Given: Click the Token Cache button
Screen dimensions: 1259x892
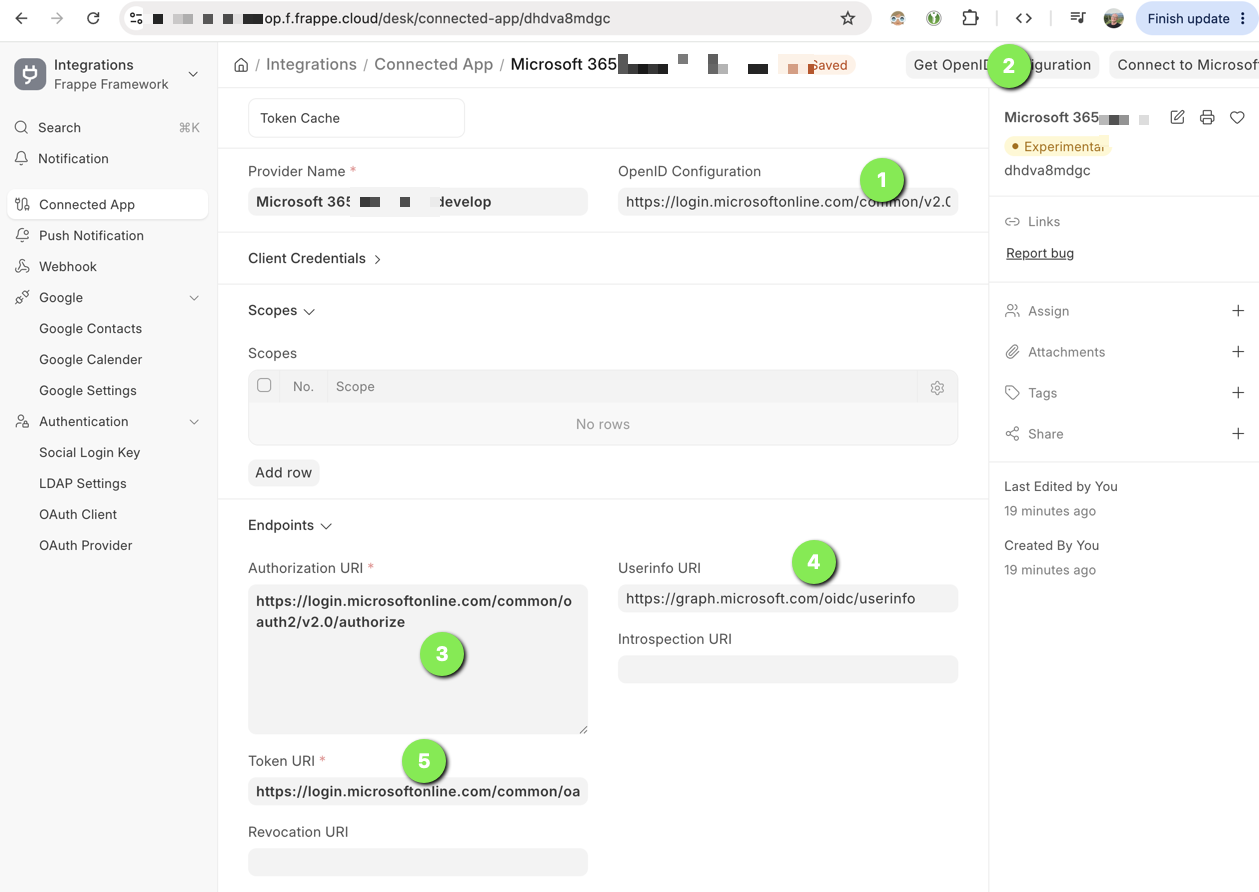Looking at the screenshot, I should pos(356,118).
